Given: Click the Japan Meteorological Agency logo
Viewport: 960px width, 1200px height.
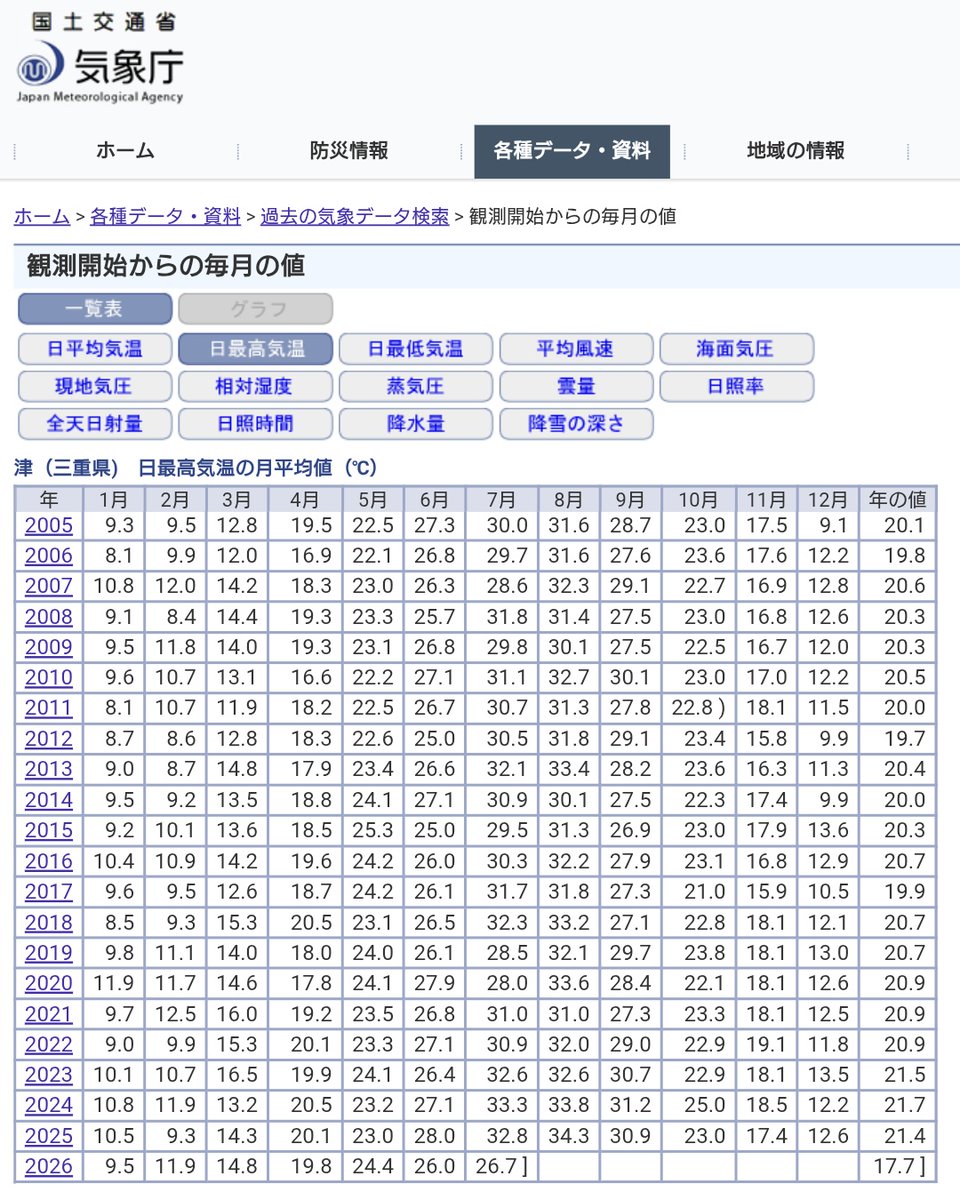Looking at the screenshot, I should [x=100, y=59].
